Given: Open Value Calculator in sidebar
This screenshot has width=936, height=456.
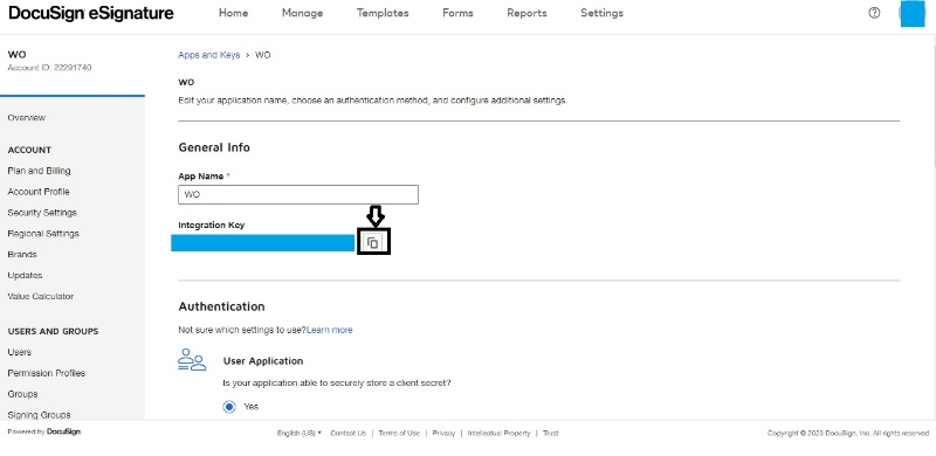Looking at the screenshot, I should [41, 296].
